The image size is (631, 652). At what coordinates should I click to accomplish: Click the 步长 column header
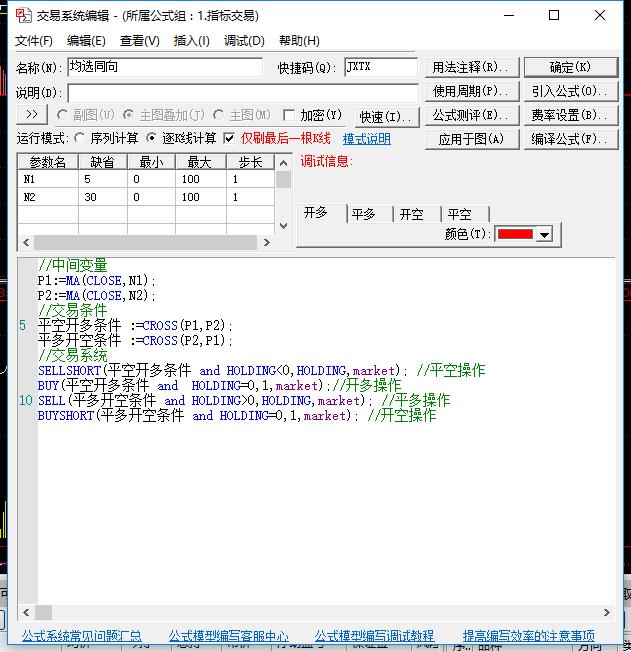point(250,162)
